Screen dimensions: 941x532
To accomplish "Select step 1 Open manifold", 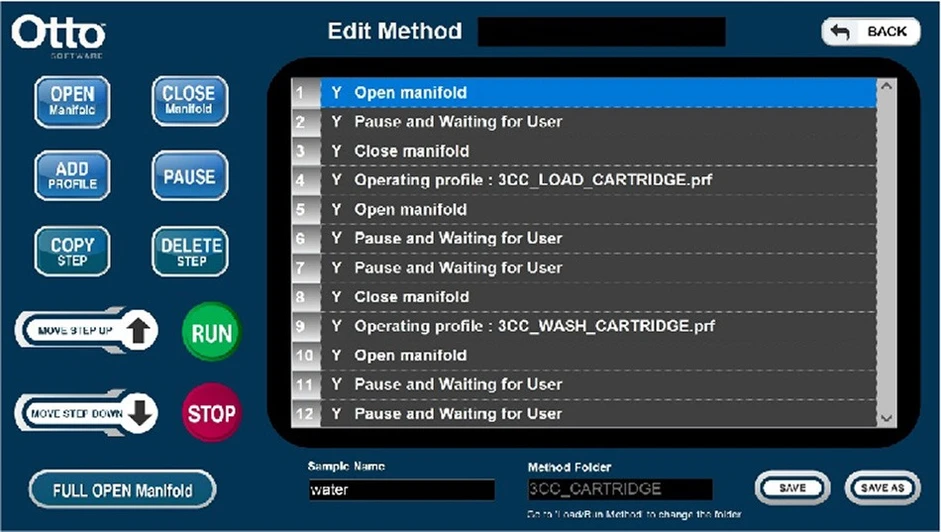I will point(584,92).
